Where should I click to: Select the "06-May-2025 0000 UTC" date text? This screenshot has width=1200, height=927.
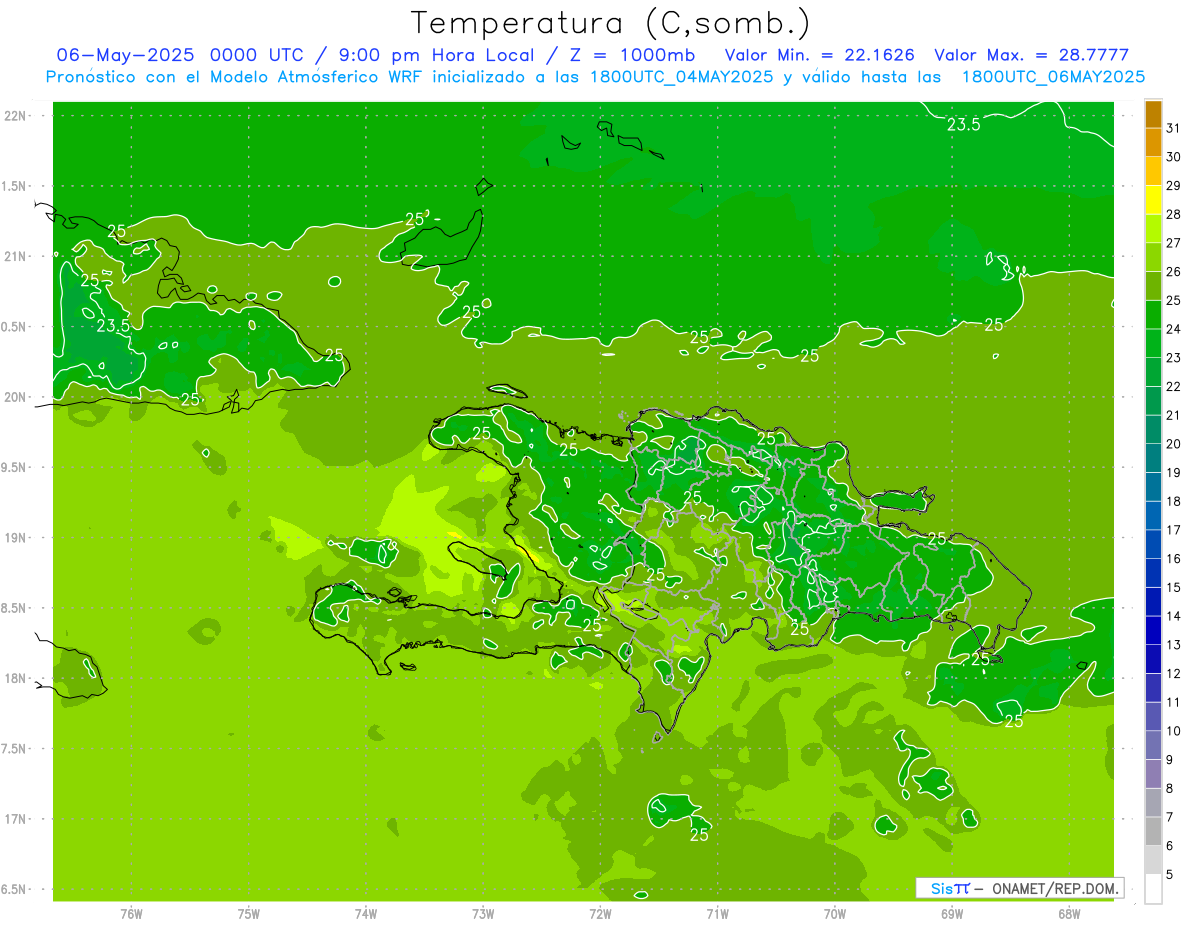pyautogui.click(x=180, y=54)
